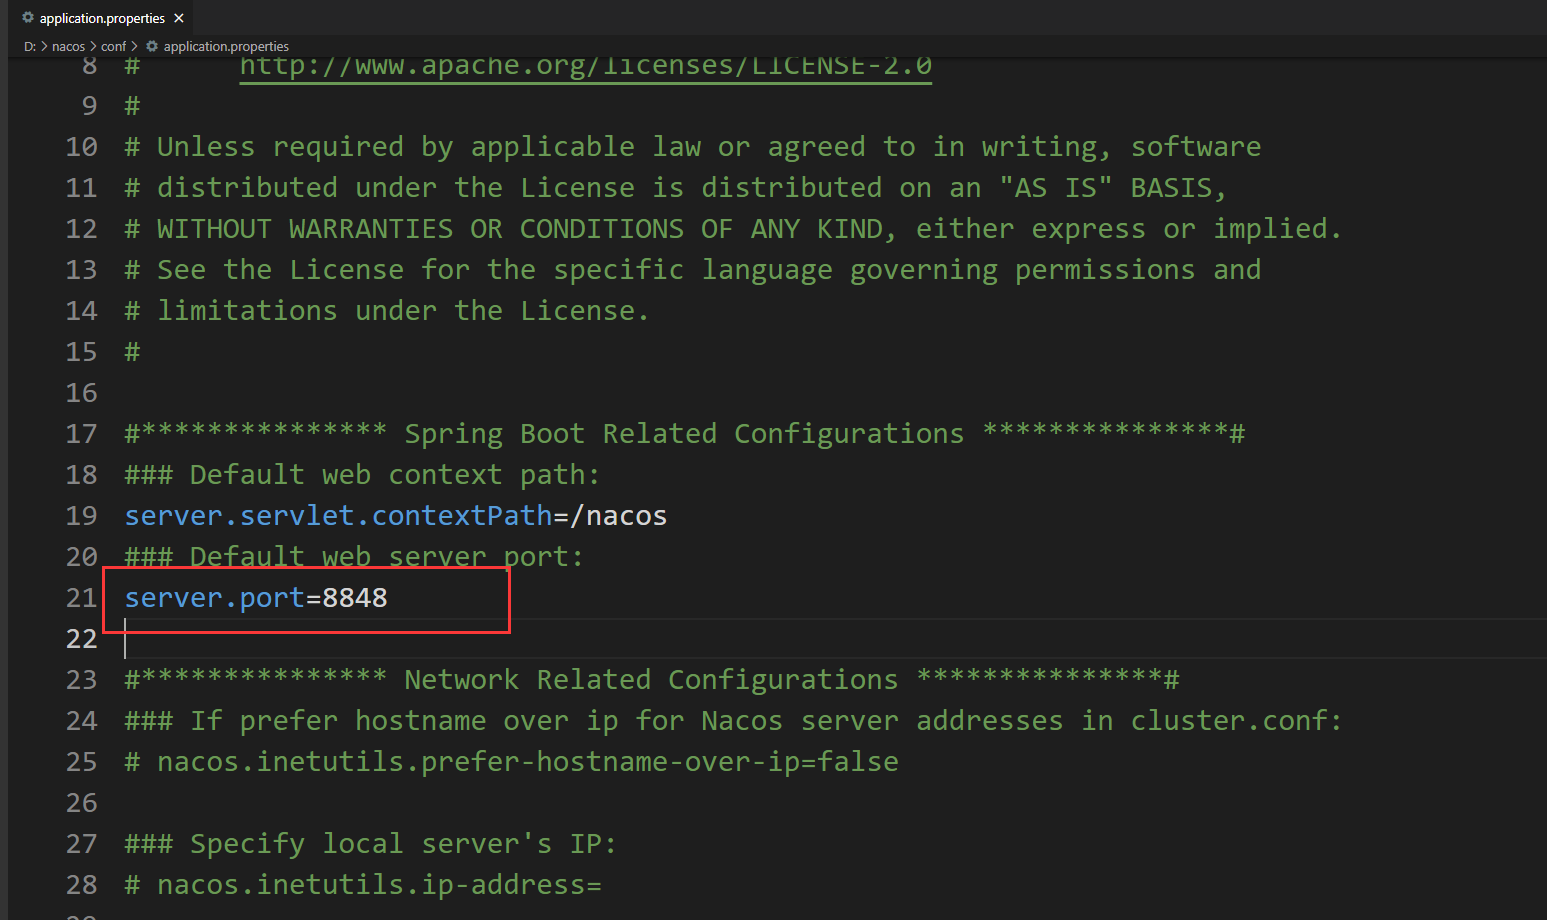
Task: Click the 'nacos.inetutils.ip-address=' line
Action: pos(362,885)
